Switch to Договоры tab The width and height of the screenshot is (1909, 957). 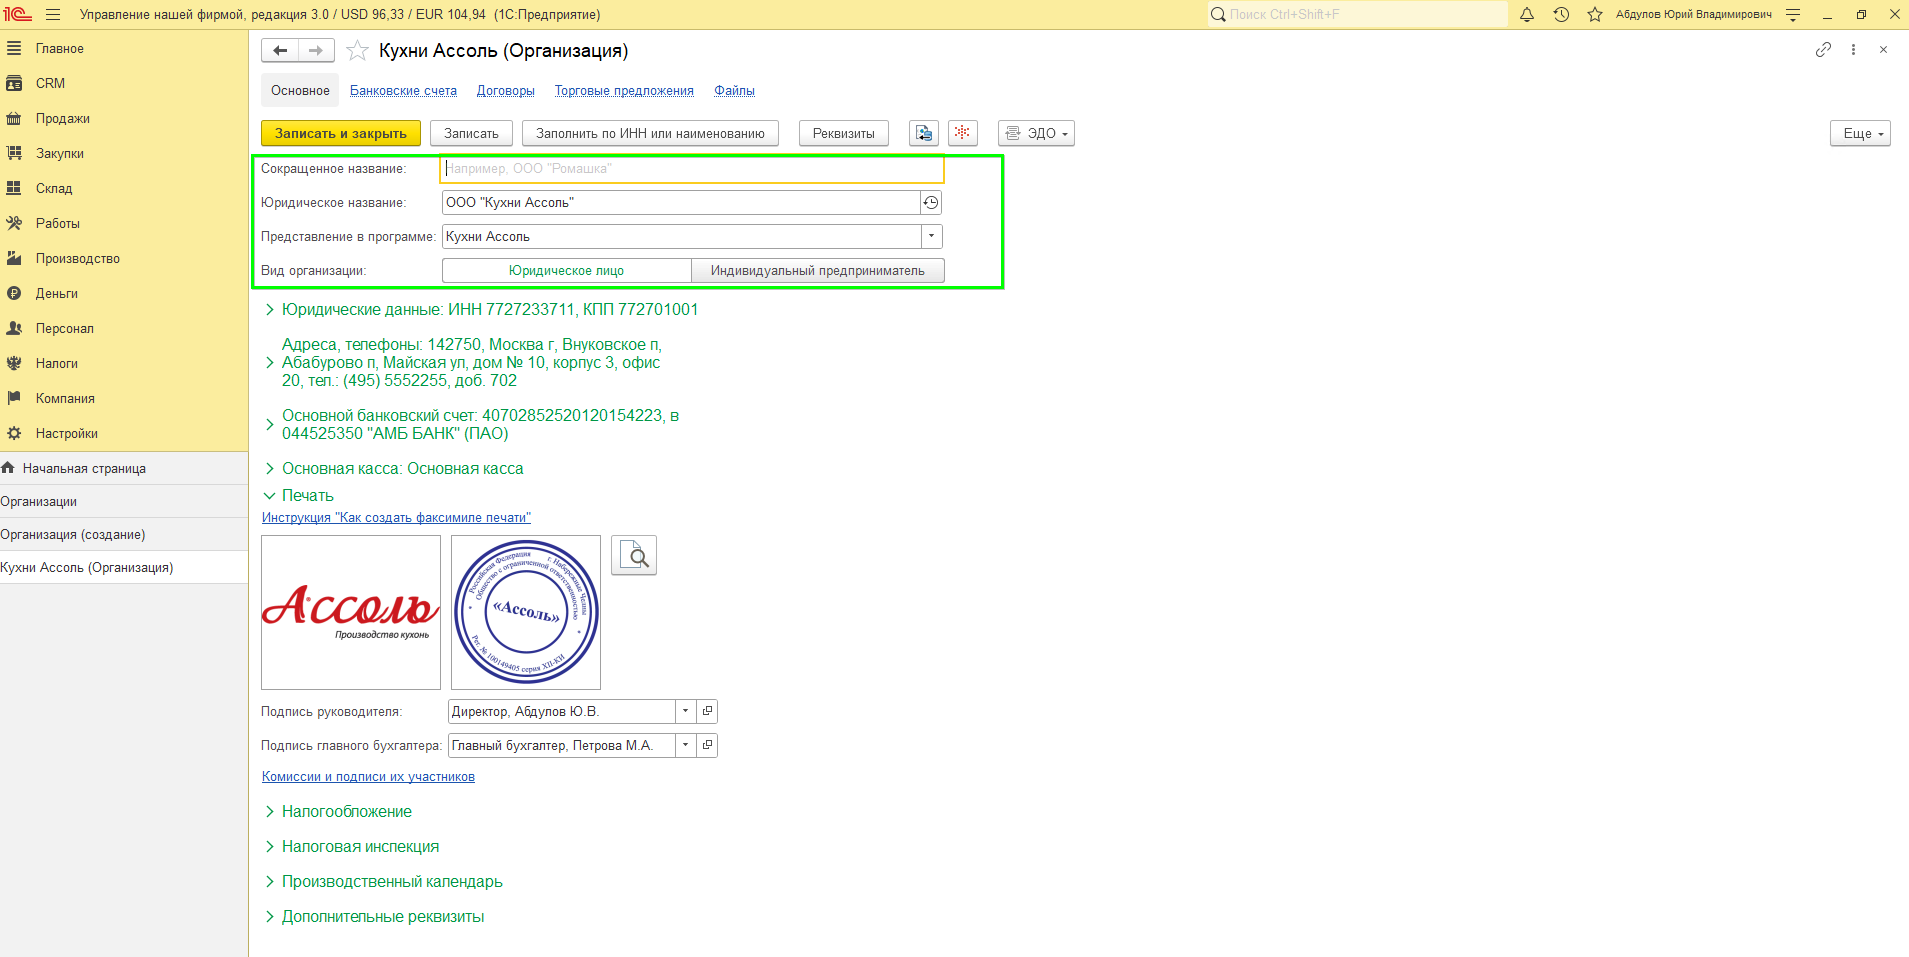point(506,91)
